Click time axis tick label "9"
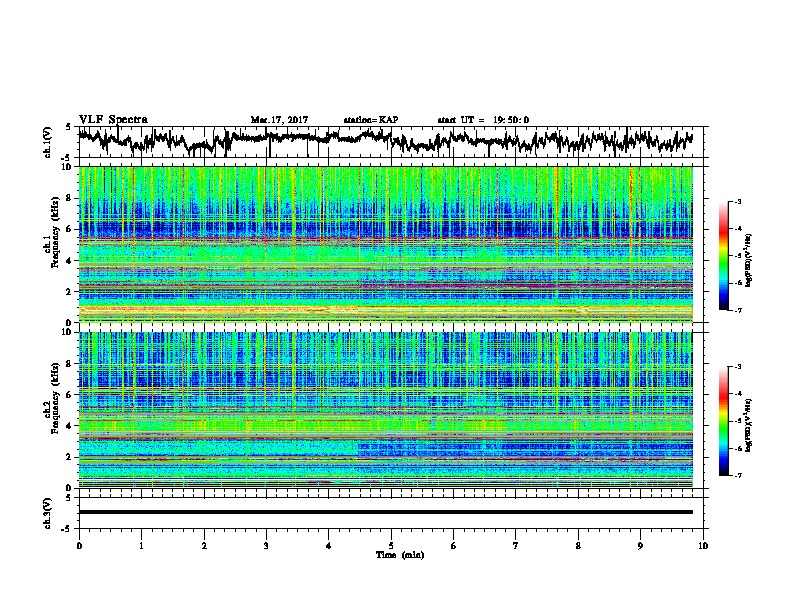 pyautogui.click(x=640, y=546)
